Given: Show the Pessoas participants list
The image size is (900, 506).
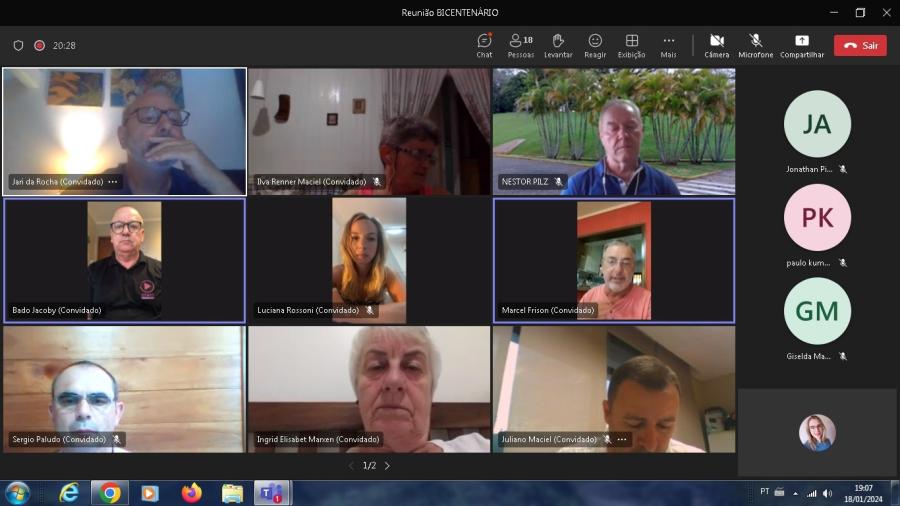Looking at the screenshot, I should click(x=520, y=45).
